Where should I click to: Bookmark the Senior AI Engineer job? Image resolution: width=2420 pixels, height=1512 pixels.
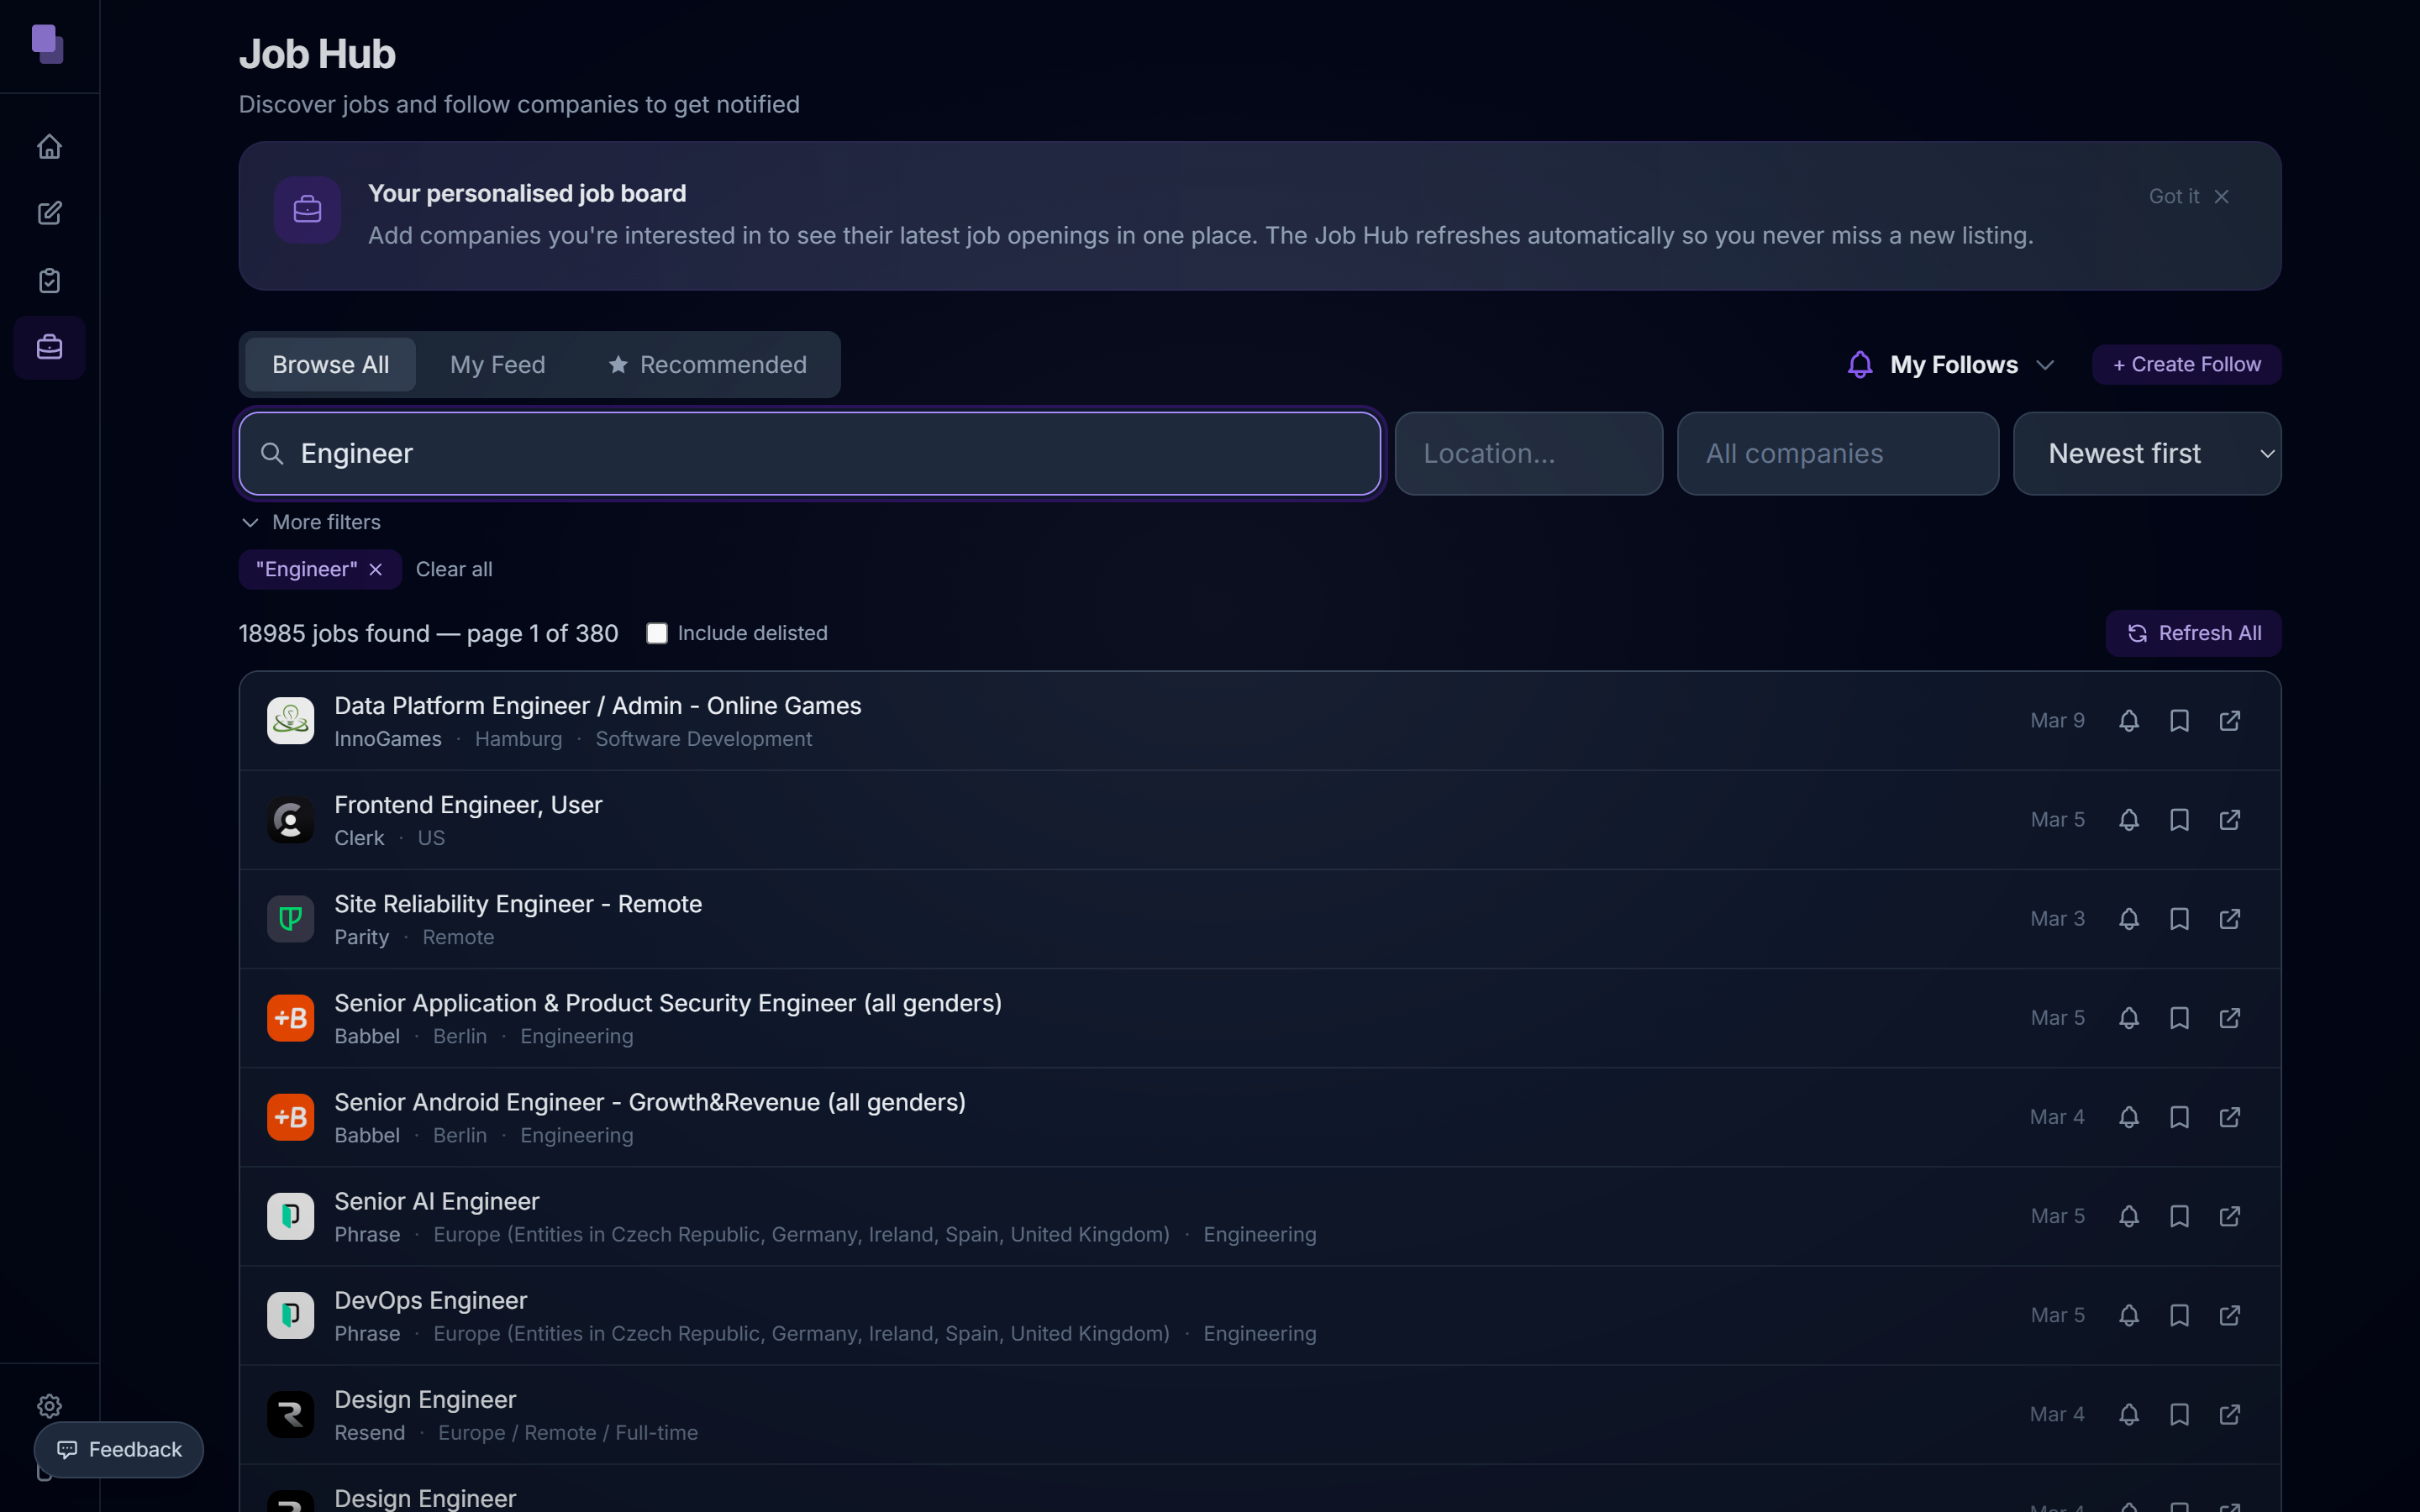[2179, 1215]
